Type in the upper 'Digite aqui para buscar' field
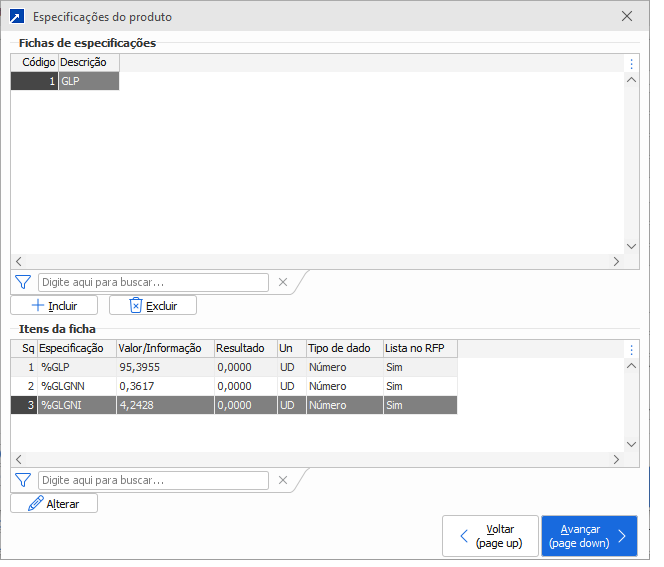 click(153, 283)
